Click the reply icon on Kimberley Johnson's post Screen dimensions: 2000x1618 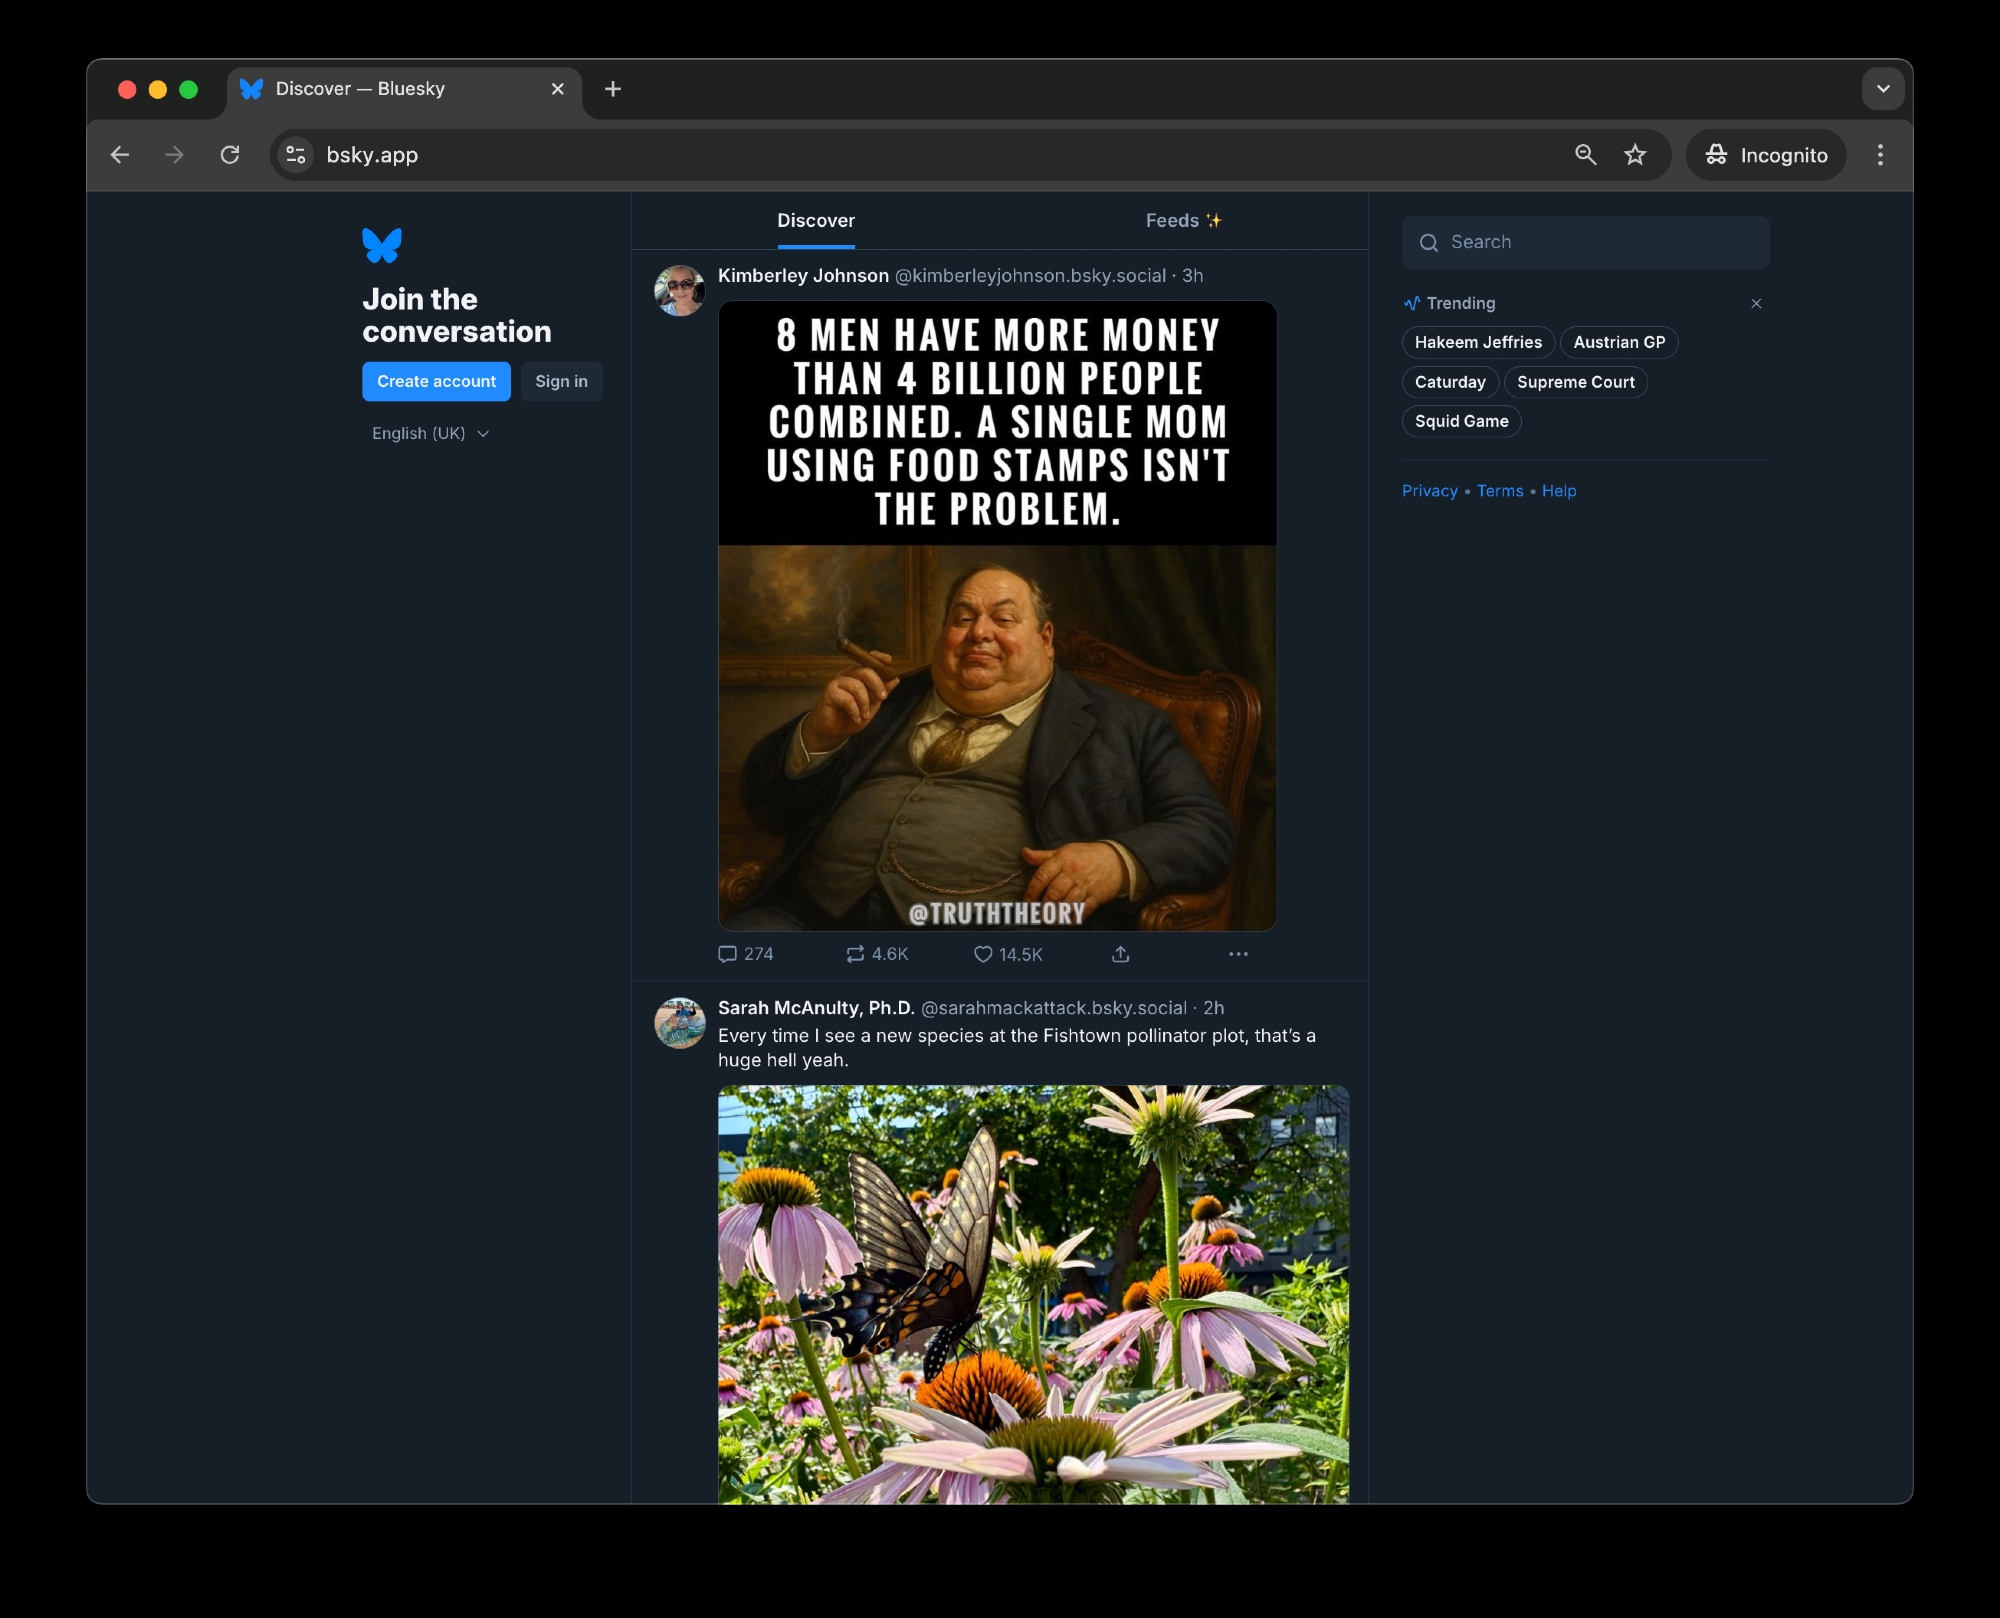click(x=728, y=954)
